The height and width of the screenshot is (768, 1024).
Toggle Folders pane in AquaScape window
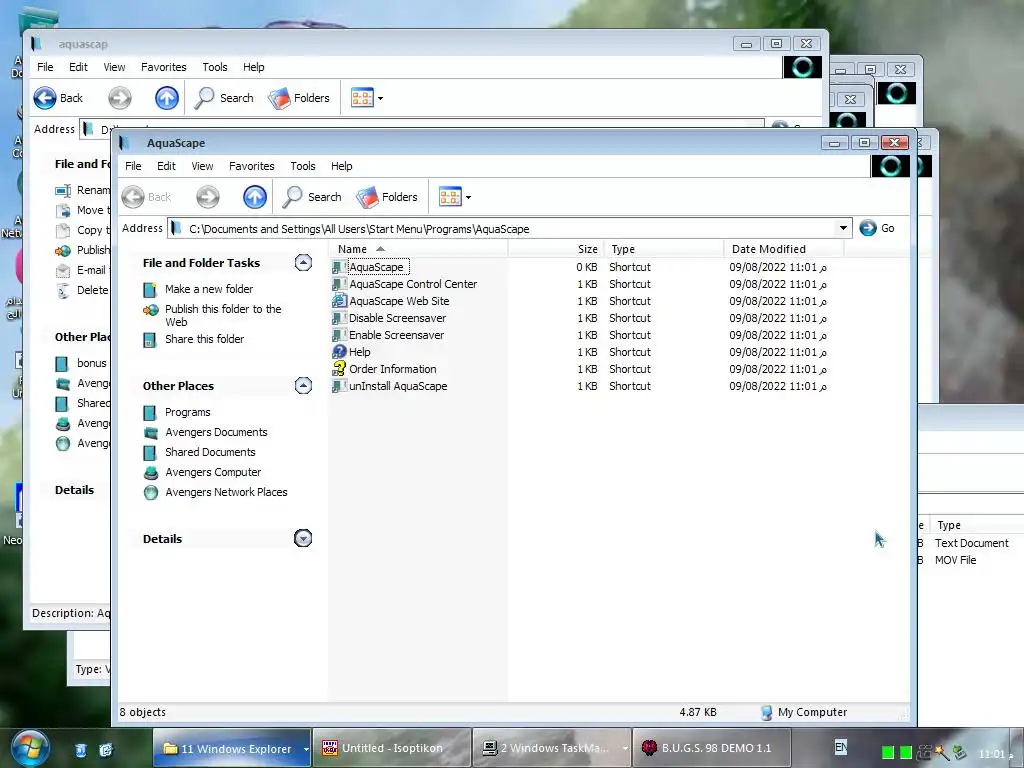pyautogui.click(x=387, y=197)
